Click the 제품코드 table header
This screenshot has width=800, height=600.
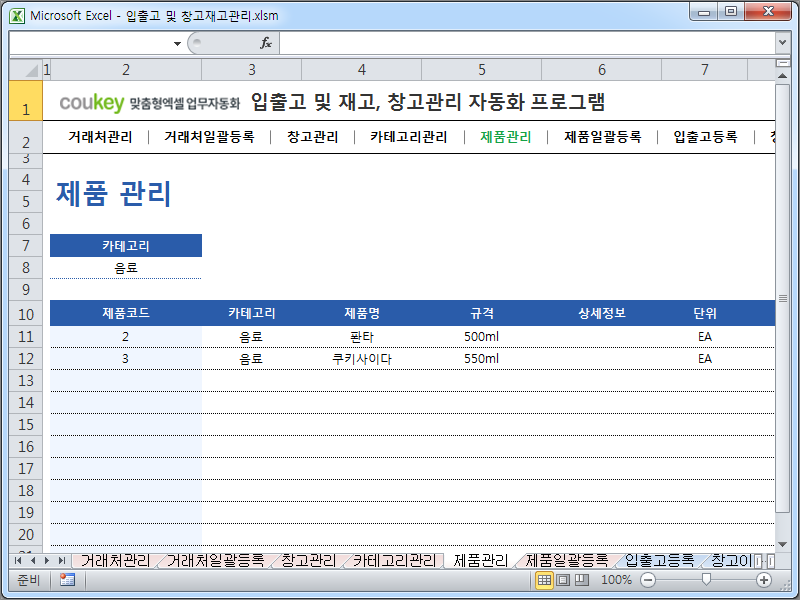(x=126, y=313)
